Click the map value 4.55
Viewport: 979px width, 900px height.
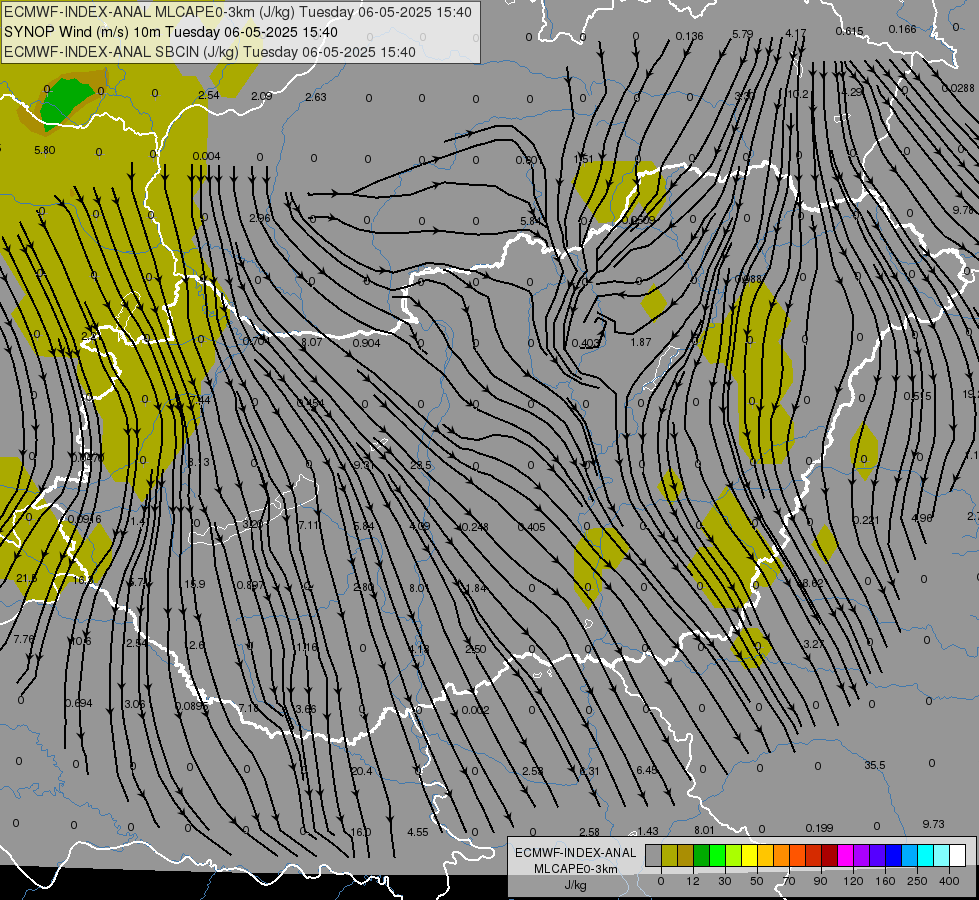(418, 832)
